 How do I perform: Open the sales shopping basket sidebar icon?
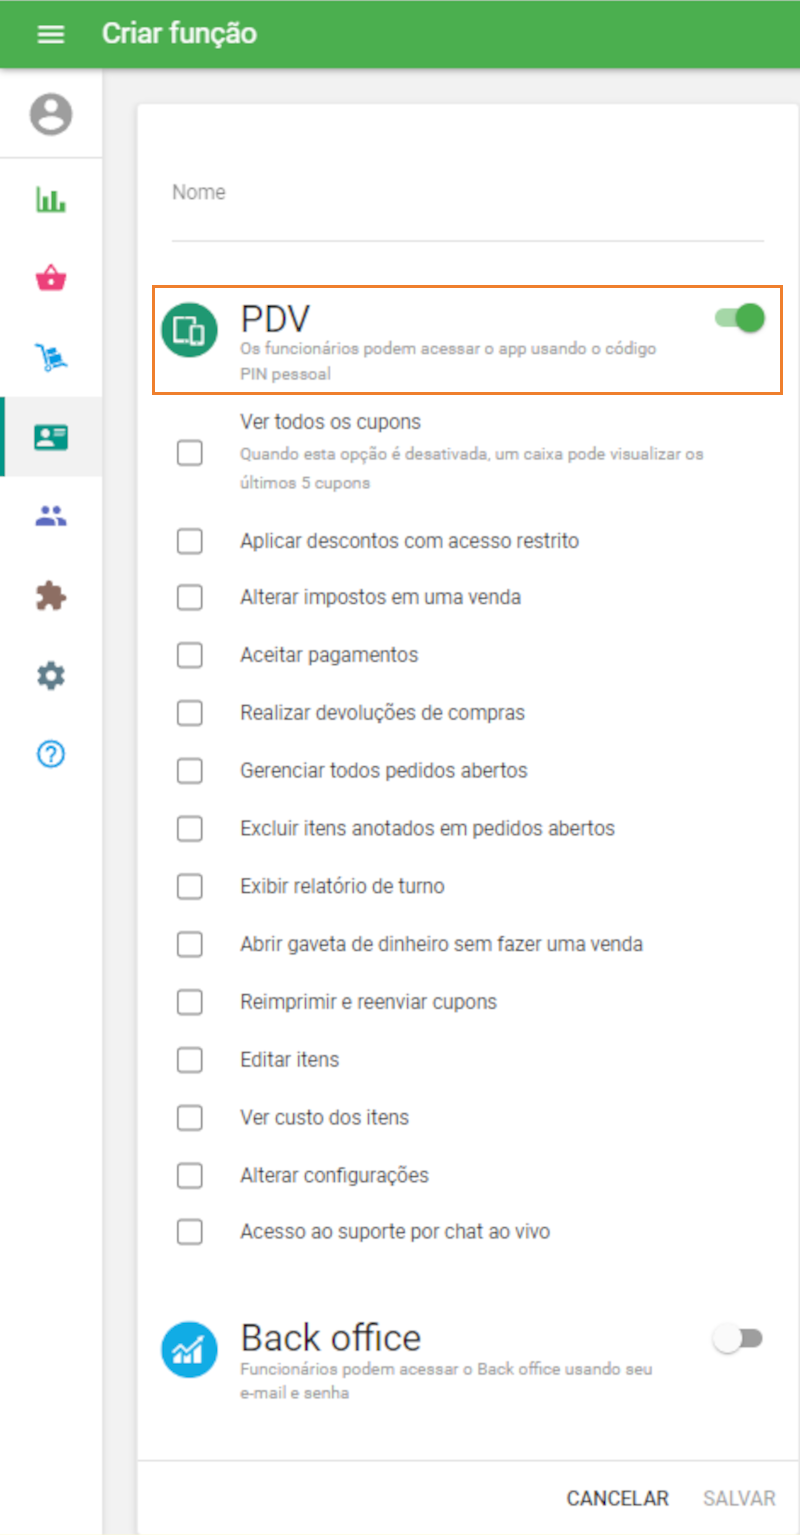[51, 278]
